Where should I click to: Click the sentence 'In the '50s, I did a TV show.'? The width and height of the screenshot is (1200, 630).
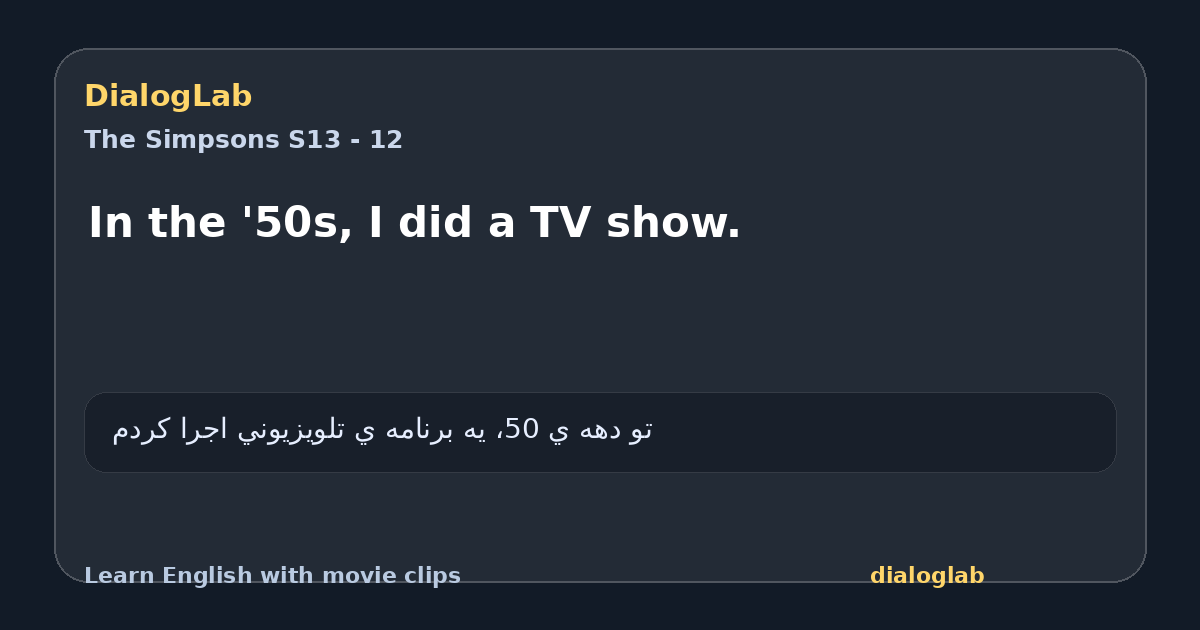(414, 222)
